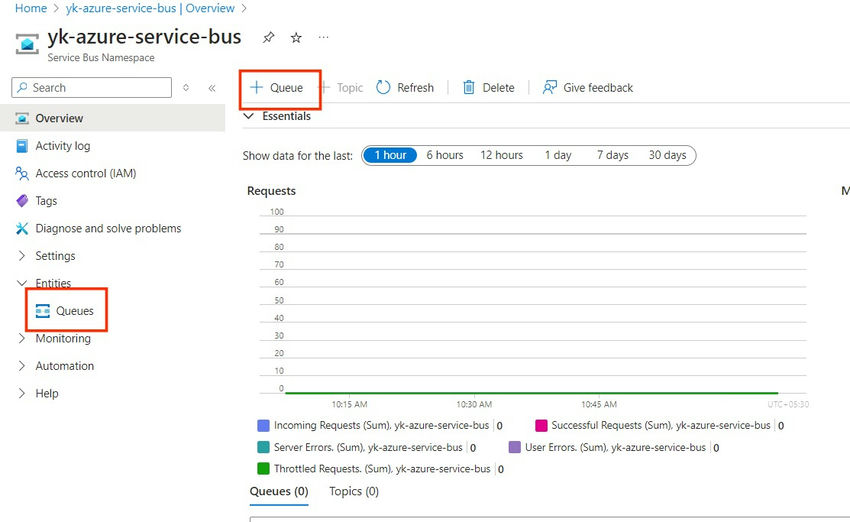This screenshot has height=522, width=850.
Task: Expand the Monitoring group
Action: tap(22, 338)
